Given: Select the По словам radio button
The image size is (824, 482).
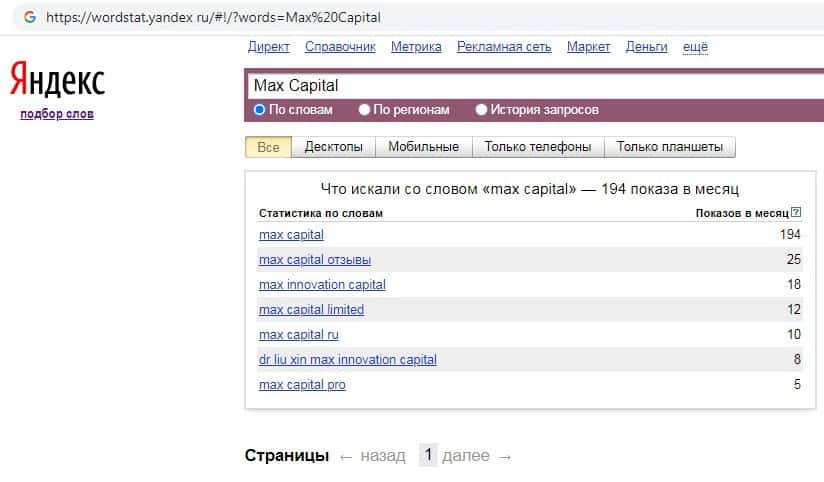Looking at the screenshot, I should click(x=259, y=110).
